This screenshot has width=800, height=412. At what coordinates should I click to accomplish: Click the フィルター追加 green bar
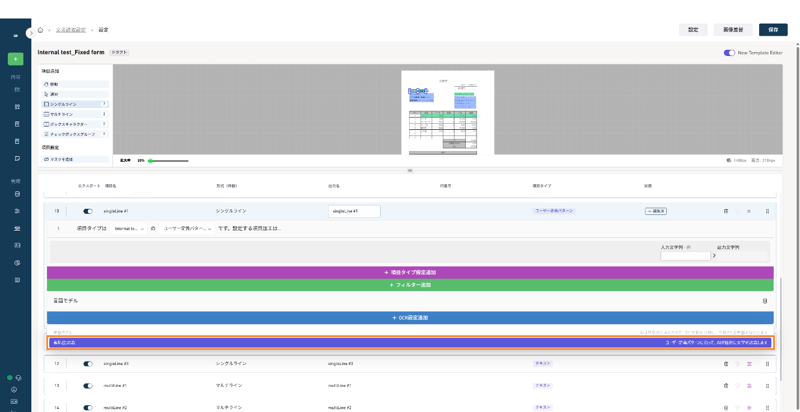click(x=410, y=285)
